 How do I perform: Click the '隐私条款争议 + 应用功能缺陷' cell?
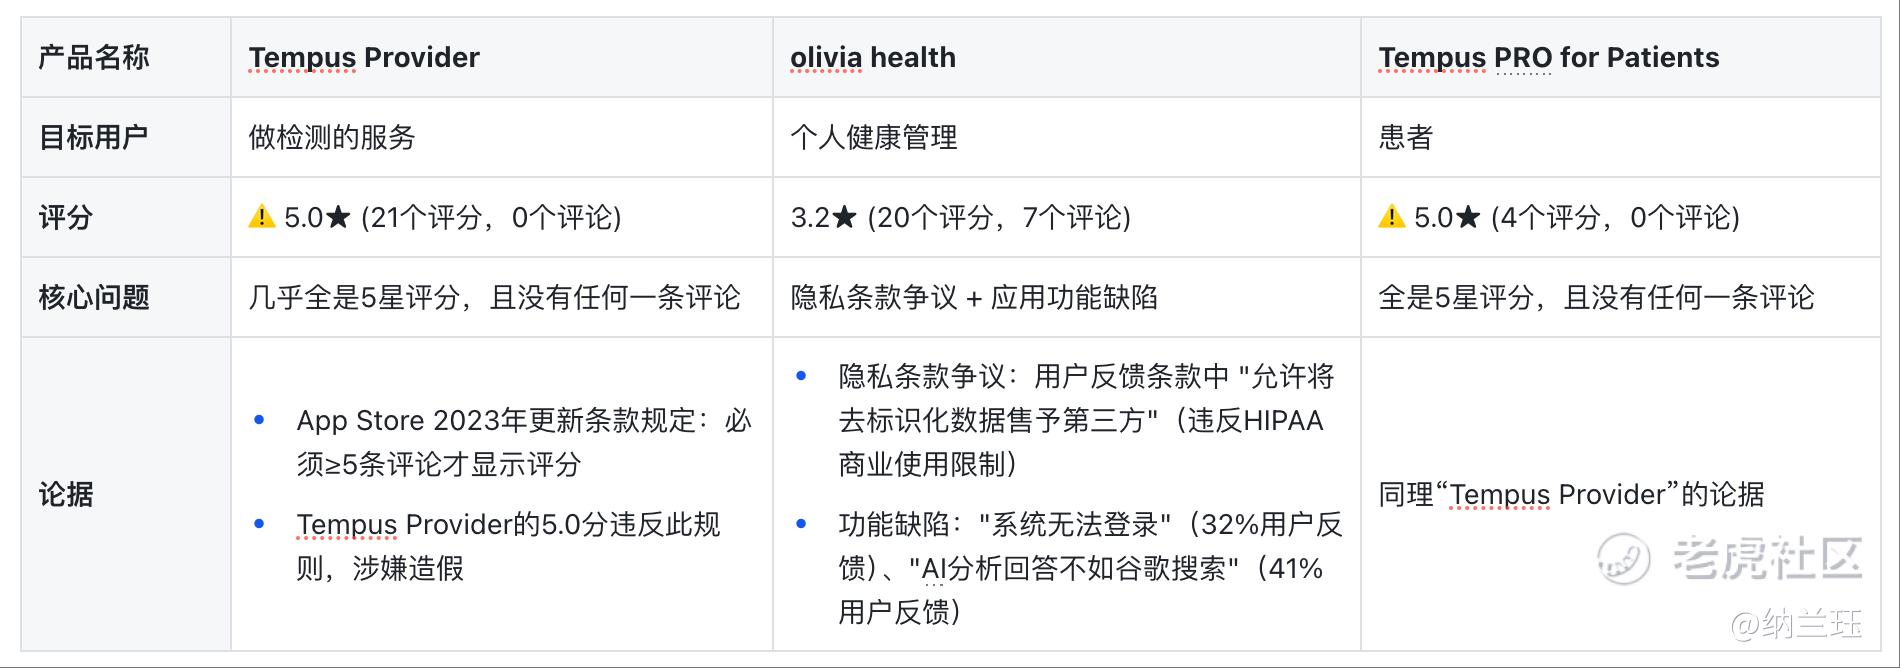click(x=973, y=297)
